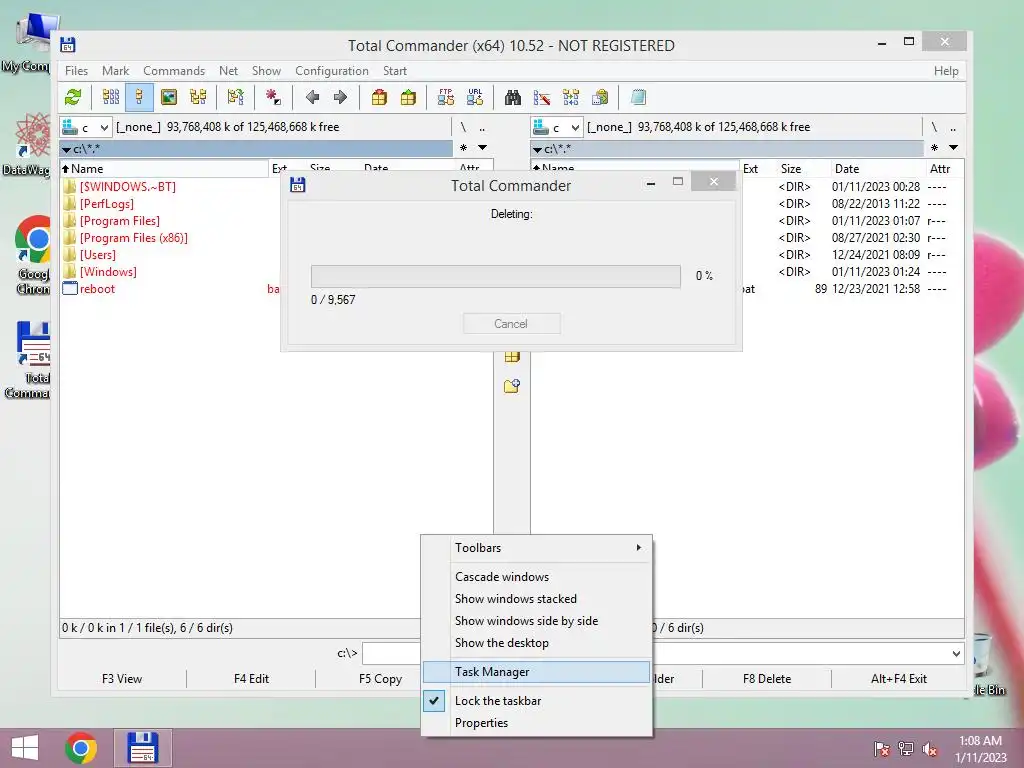
Task: Click the Action Center flag tray icon
Action: tap(881, 748)
